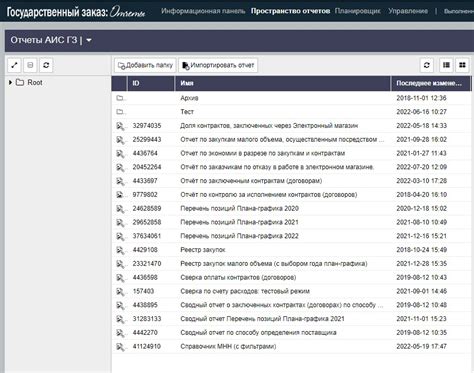
Task: Click the Импортировать отчет button
Action: tap(218, 65)
